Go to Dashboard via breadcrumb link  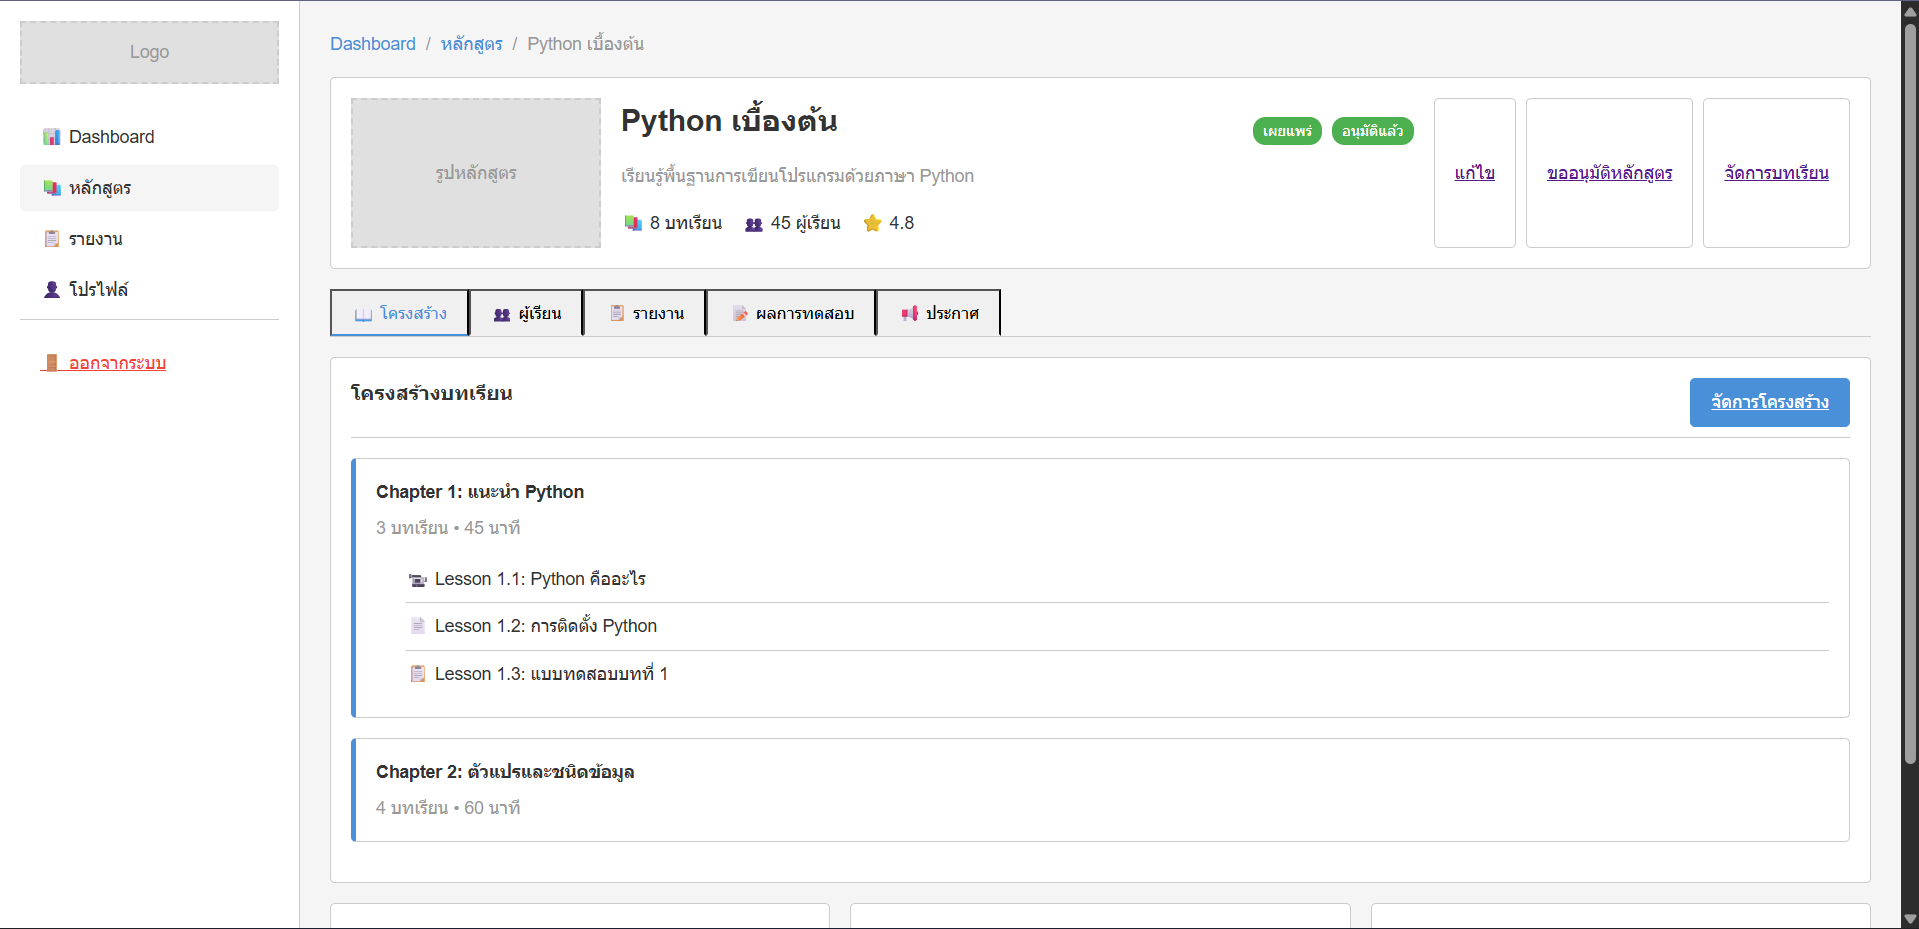coord(373,44)
